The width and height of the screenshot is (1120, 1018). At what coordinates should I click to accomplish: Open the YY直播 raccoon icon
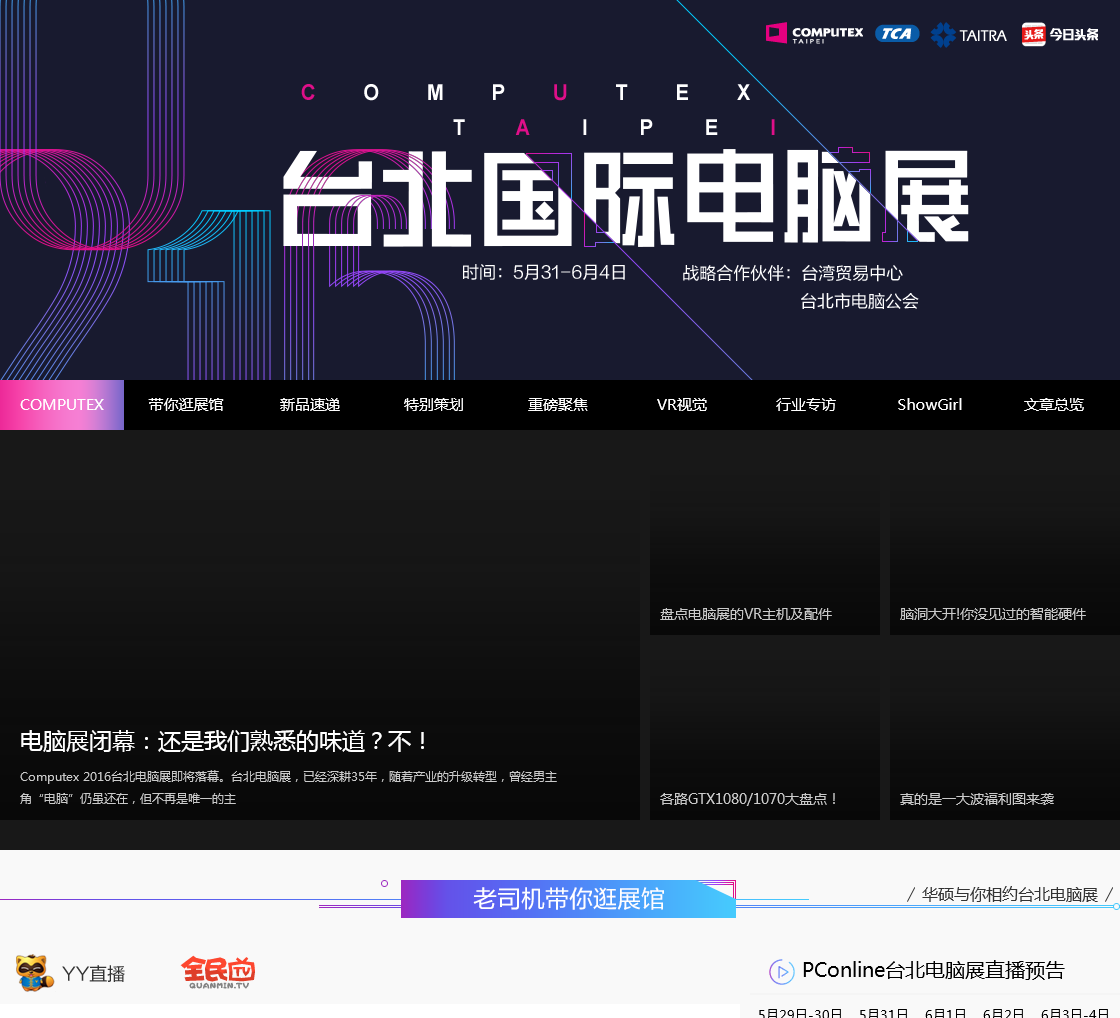[34, 972]
